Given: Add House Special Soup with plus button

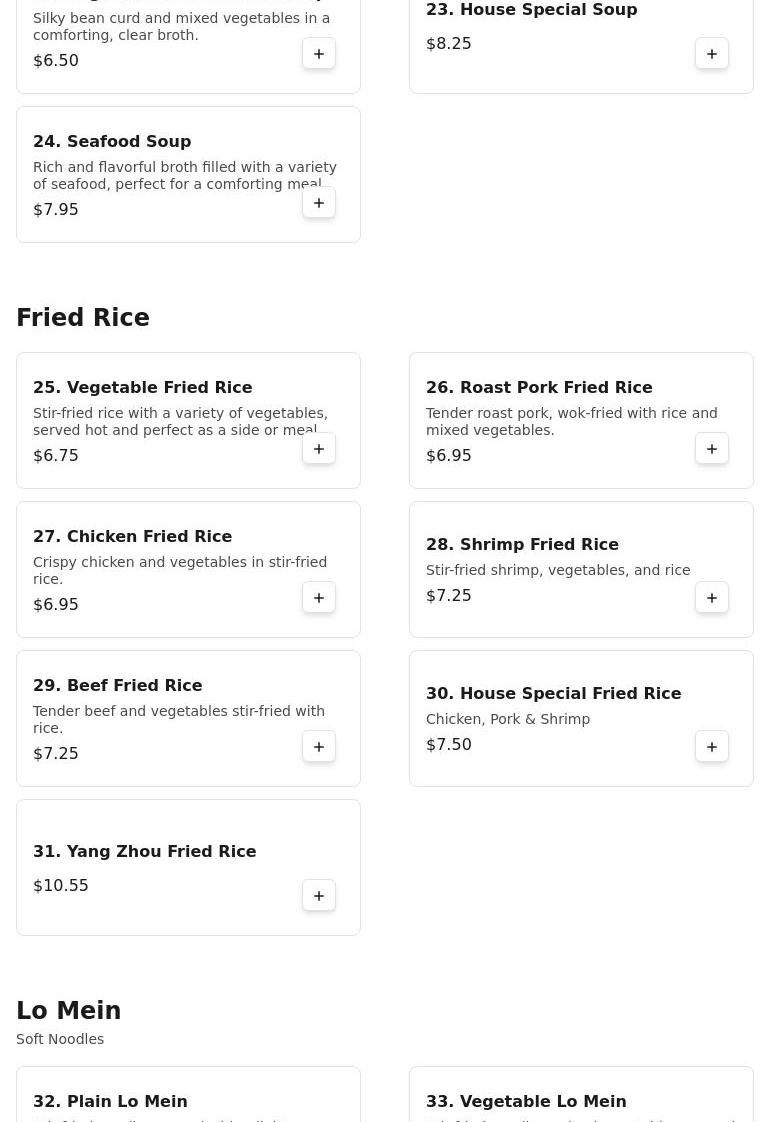Looking at the screenshot, I should point(712,54).
